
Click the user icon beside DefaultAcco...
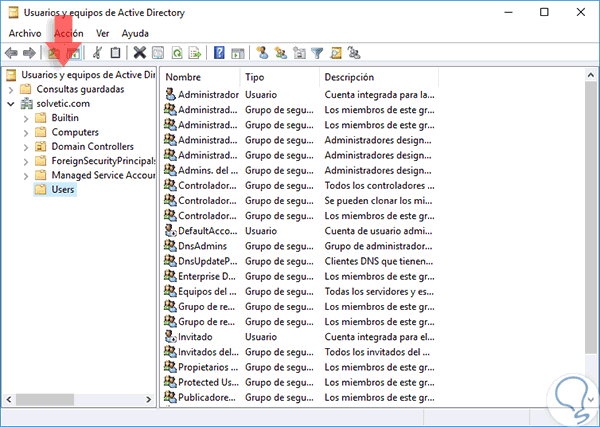coord(170,231)
